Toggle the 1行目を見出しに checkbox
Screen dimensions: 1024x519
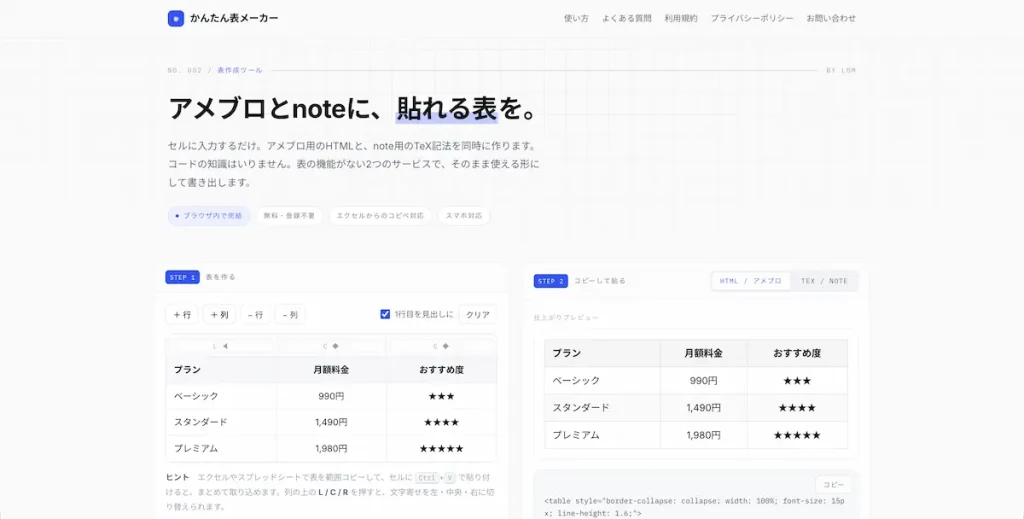pos(385,314)
